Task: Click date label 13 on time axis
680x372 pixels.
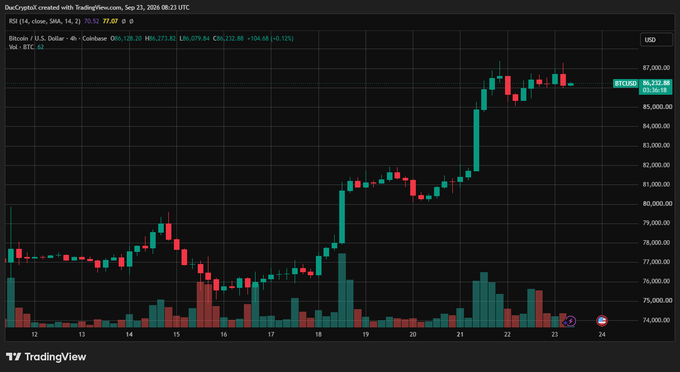Action: click(82, 335)
